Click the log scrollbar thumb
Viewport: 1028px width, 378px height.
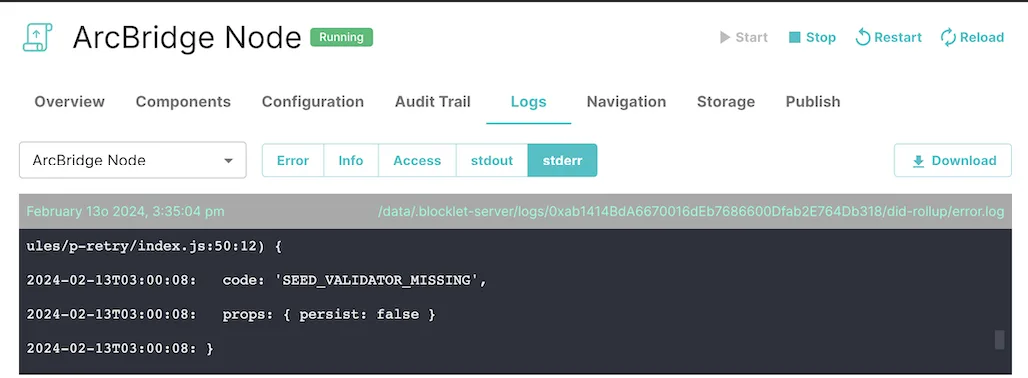999,339
